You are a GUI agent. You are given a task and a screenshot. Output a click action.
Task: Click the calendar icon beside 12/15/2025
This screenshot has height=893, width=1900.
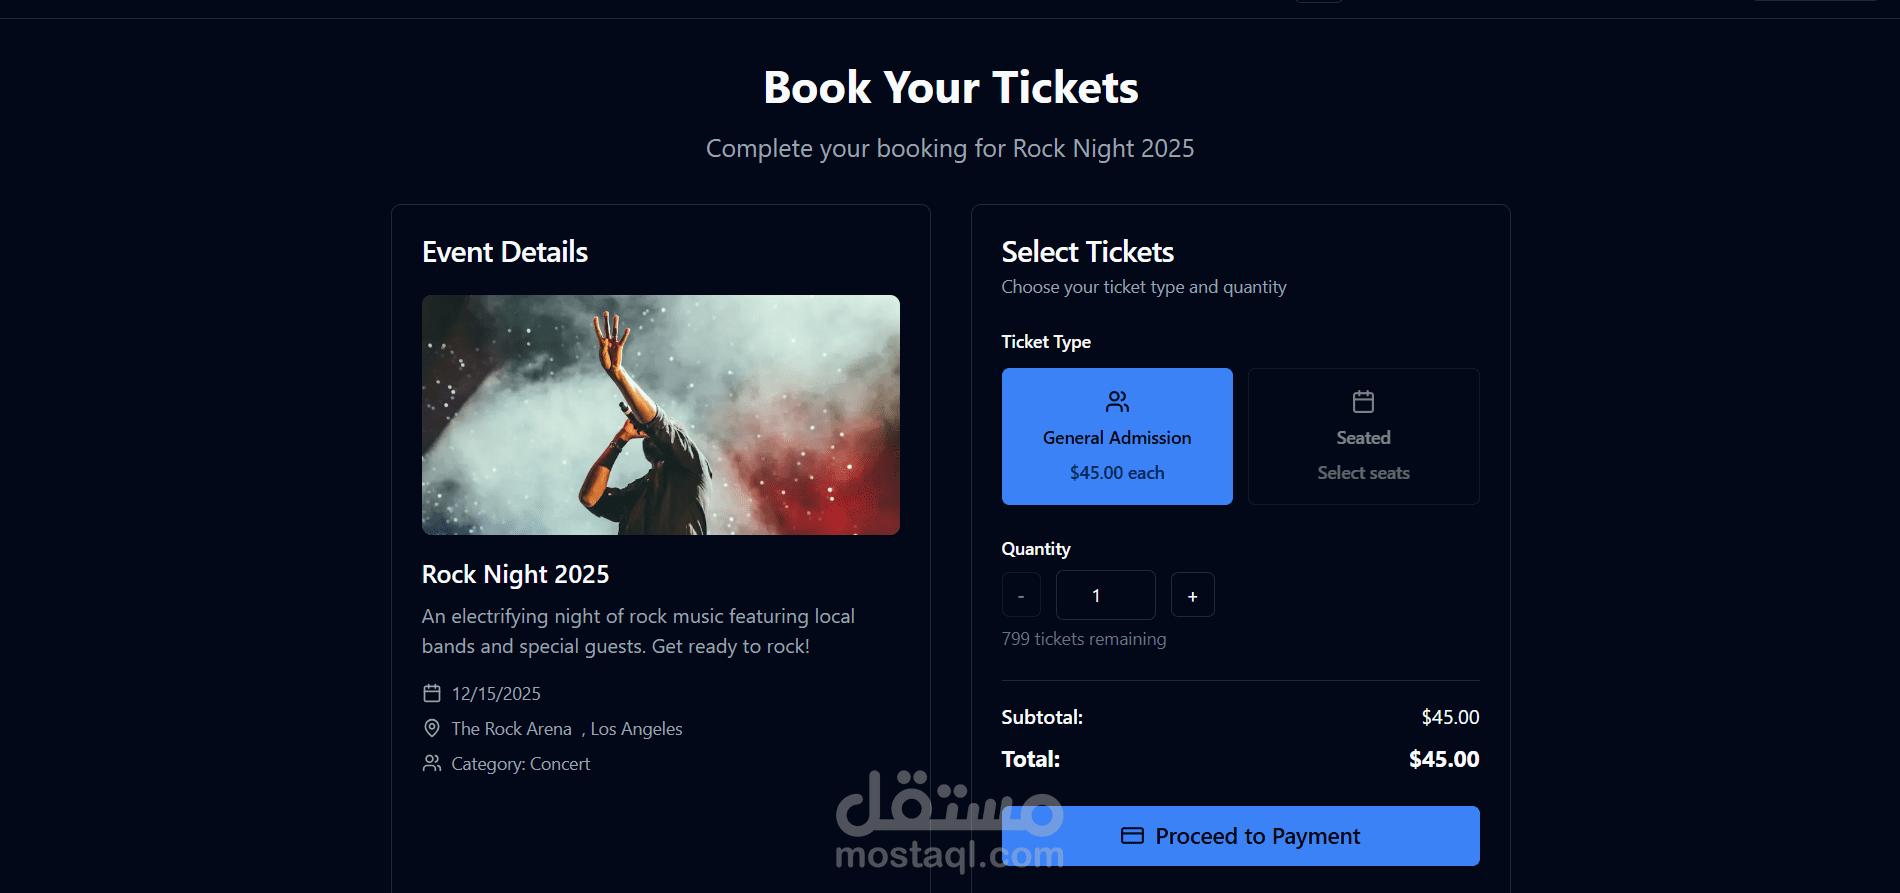pos(431,692)
